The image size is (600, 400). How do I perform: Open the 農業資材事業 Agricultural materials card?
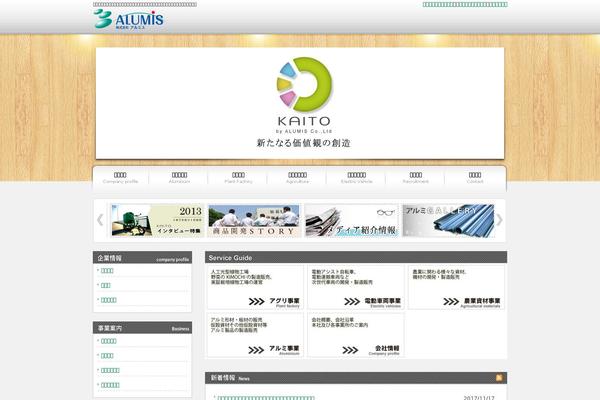point(456,287)
